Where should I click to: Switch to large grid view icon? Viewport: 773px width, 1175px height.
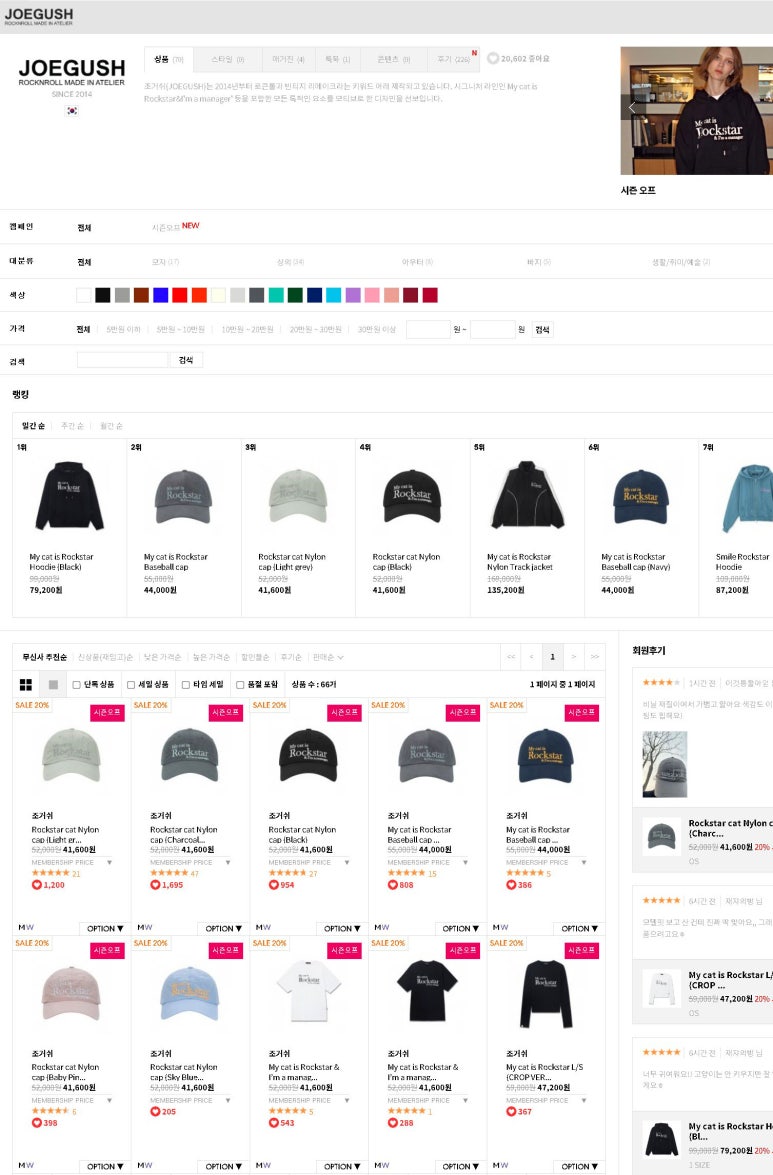pyautogui.click(x=25, y=684)
